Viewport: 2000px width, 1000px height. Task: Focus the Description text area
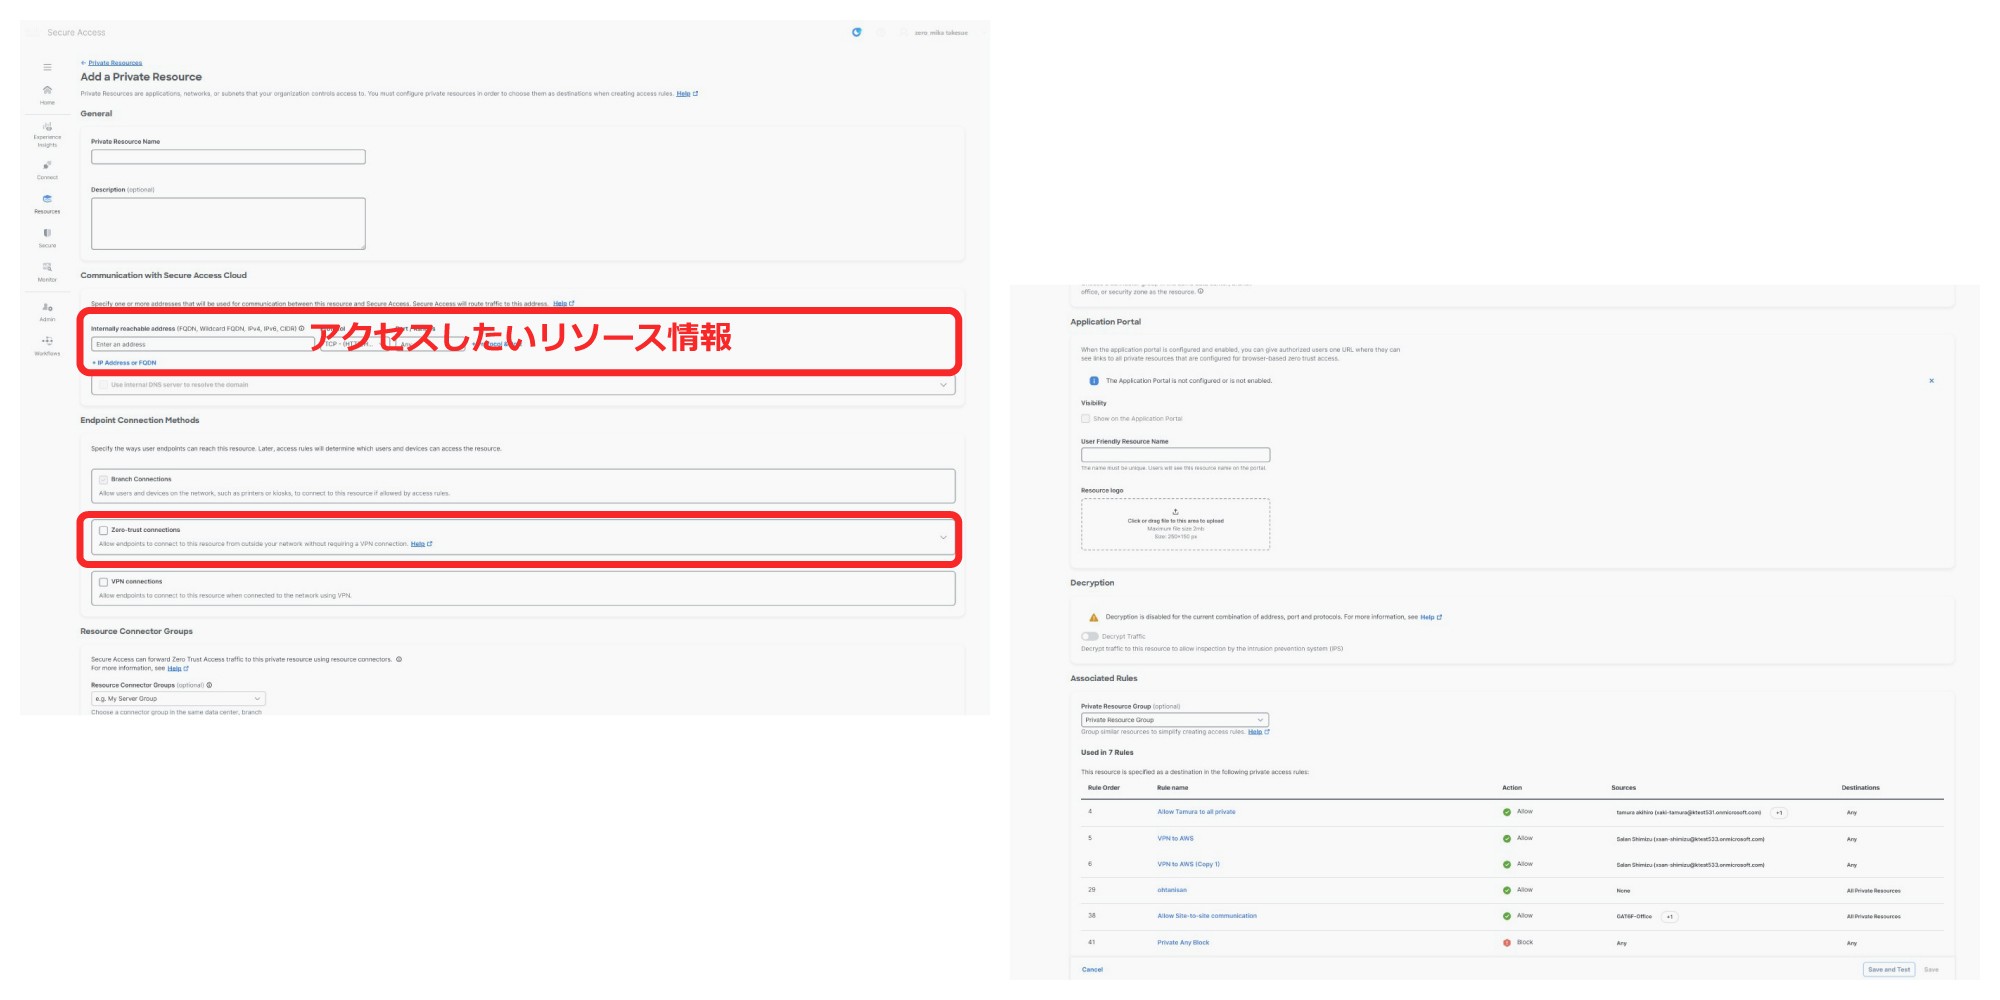(x=228, y=223)
